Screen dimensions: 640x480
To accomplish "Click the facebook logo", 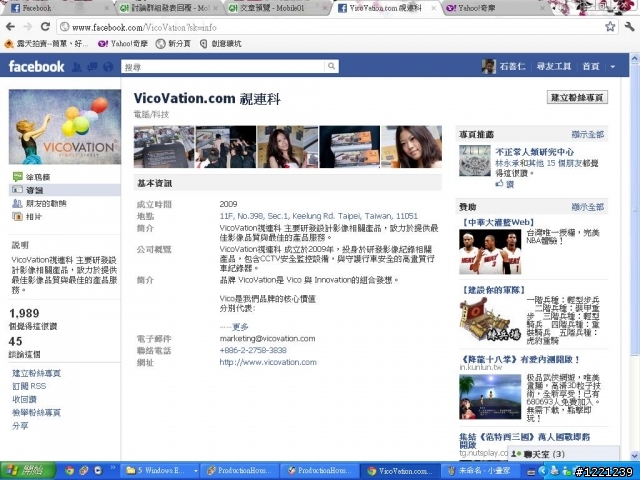I will click(x=36, y=67).
